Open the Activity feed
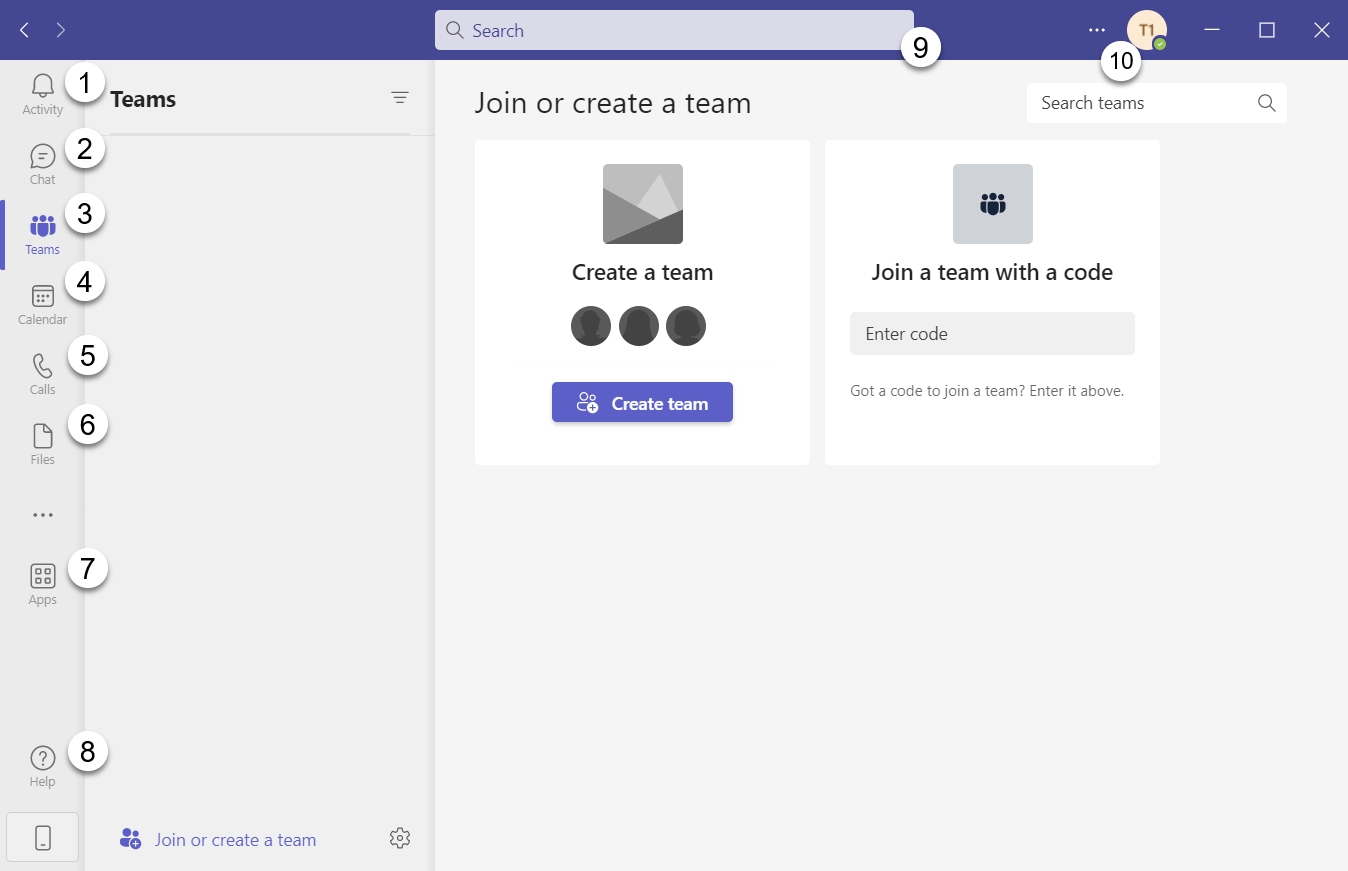Viewport: 1348px width, 871px height. point(42,92)
